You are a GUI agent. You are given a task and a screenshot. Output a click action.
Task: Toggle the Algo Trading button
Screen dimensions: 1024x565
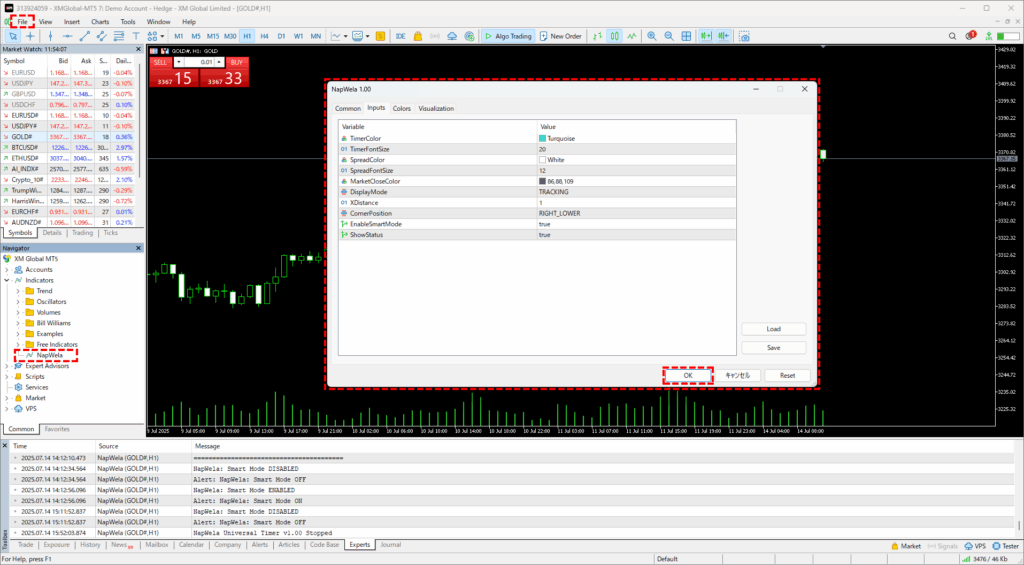tap(508, 37)
